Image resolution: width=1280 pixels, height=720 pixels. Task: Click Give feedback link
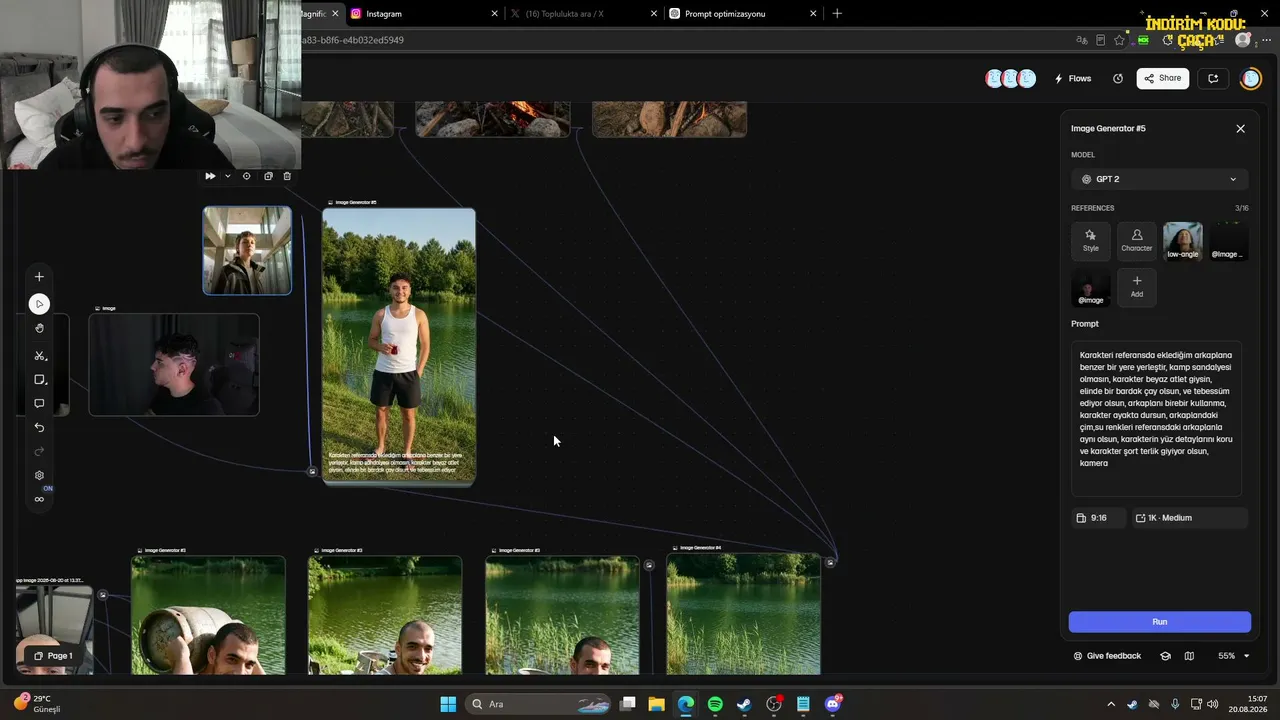coord(1107,656)
